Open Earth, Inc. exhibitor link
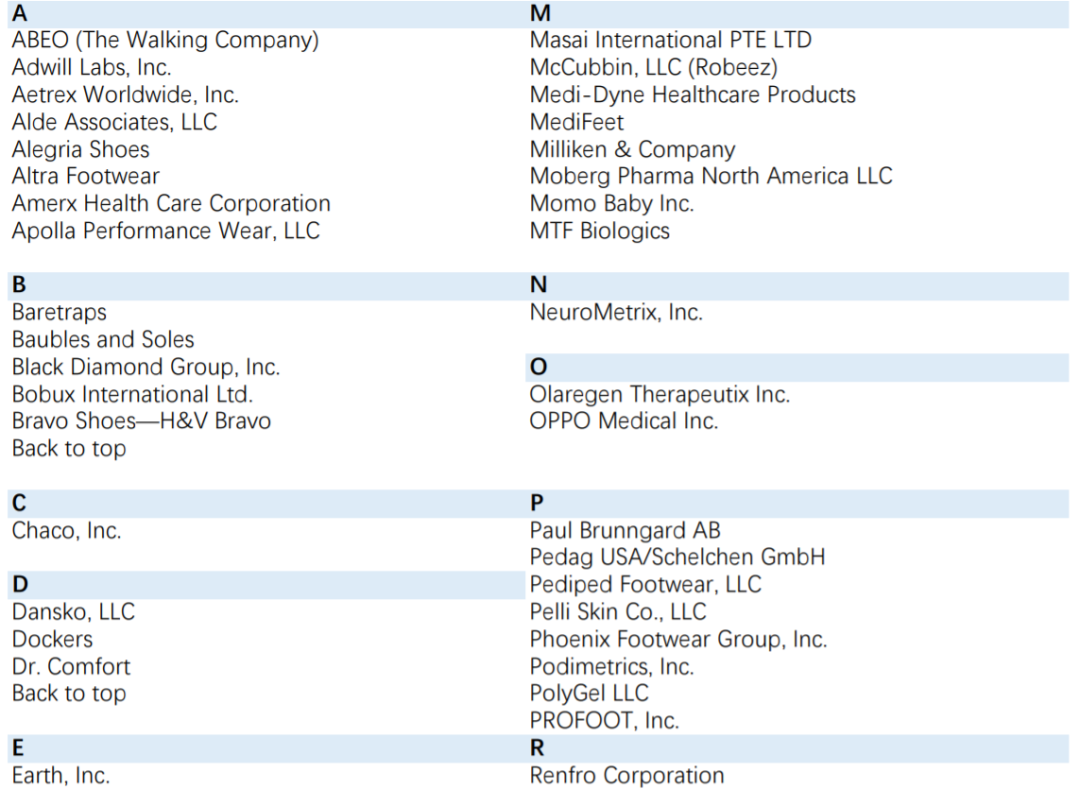 pos(61,775)
